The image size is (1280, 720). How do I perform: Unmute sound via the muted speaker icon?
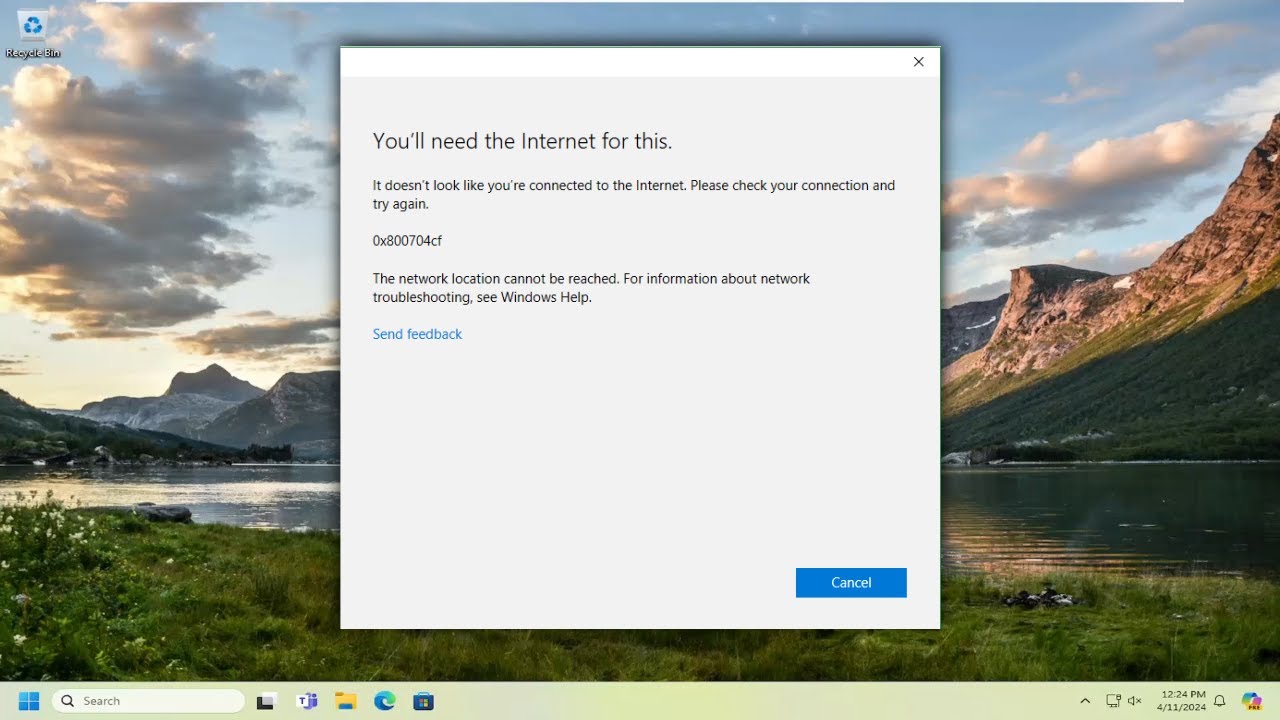click(x=1135, y=701)
